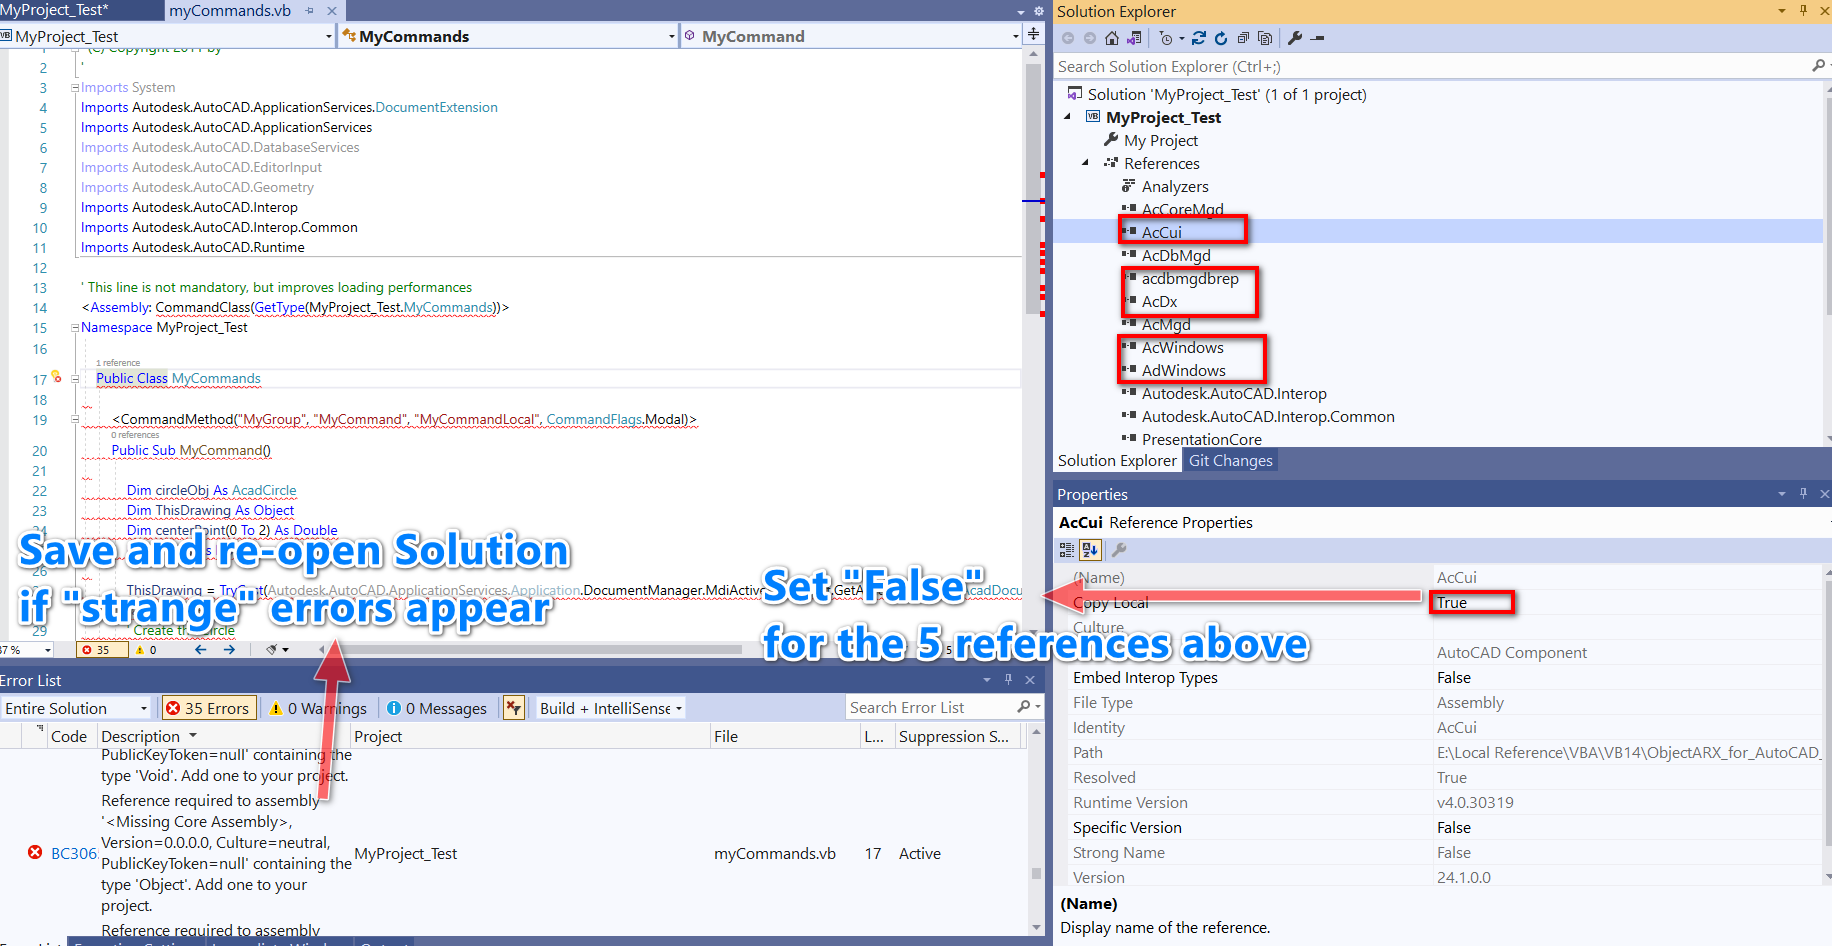Collapse the References tree node
The image size is (1832, 946).
tap(1086, 163)
